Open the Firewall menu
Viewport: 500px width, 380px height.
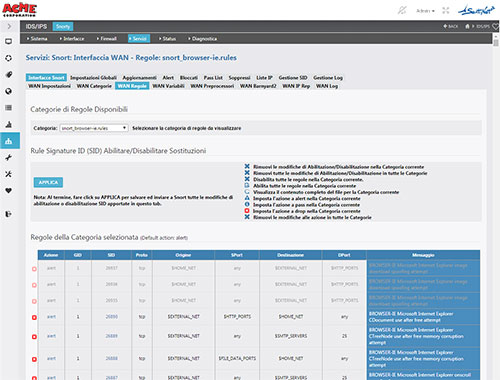[107, 39]
